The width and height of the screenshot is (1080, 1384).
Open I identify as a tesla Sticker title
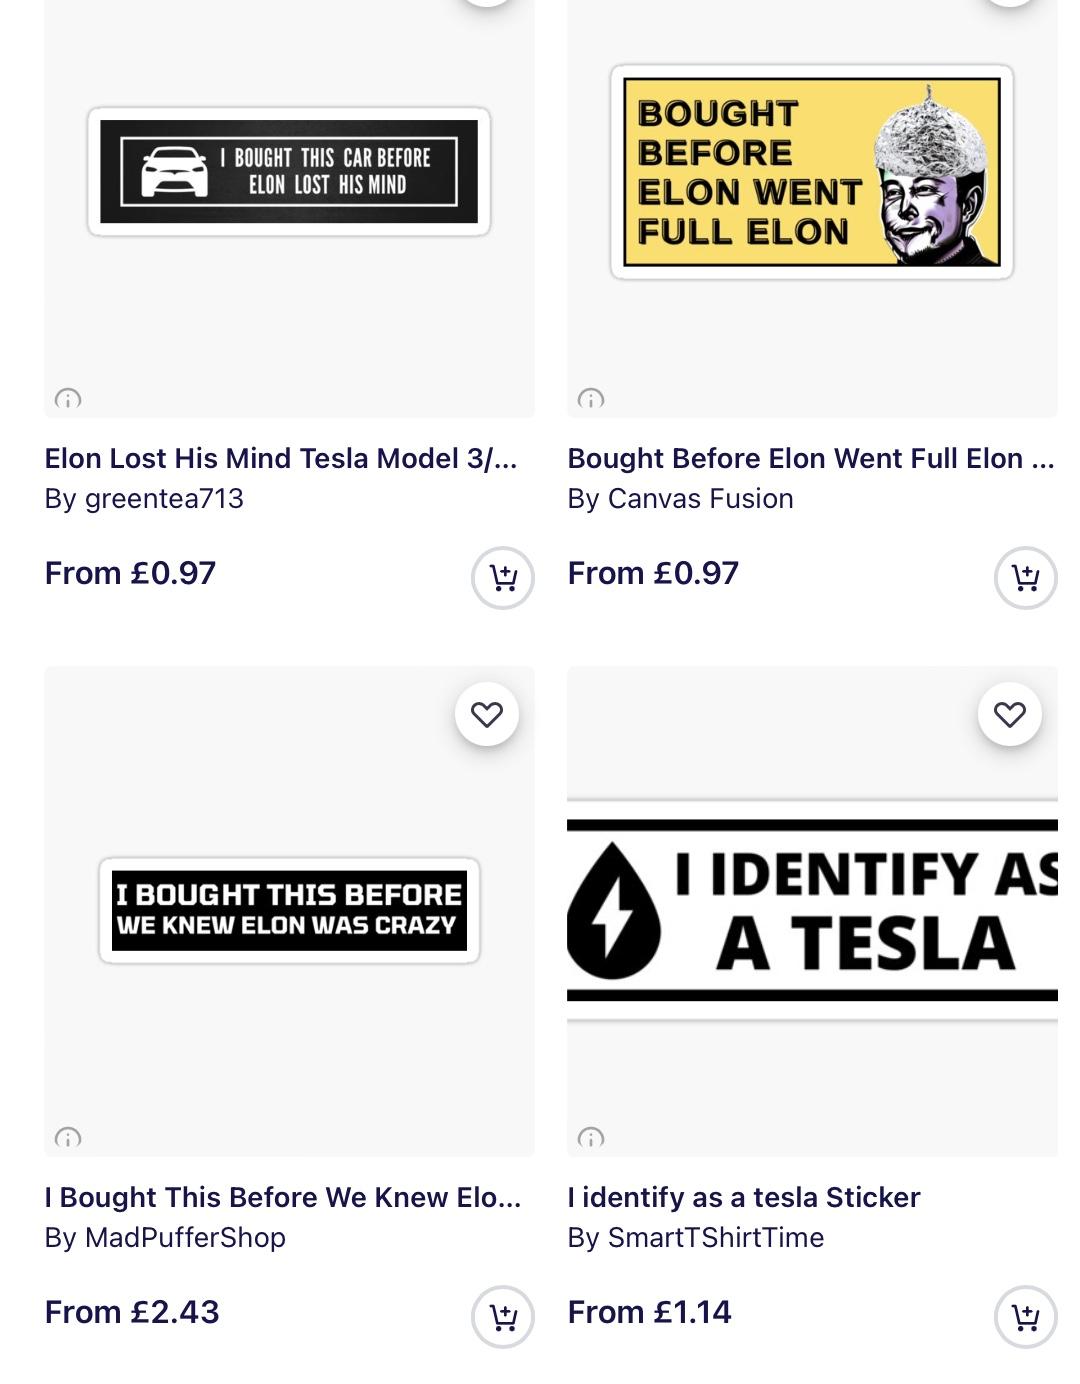tap(744, 1197)
